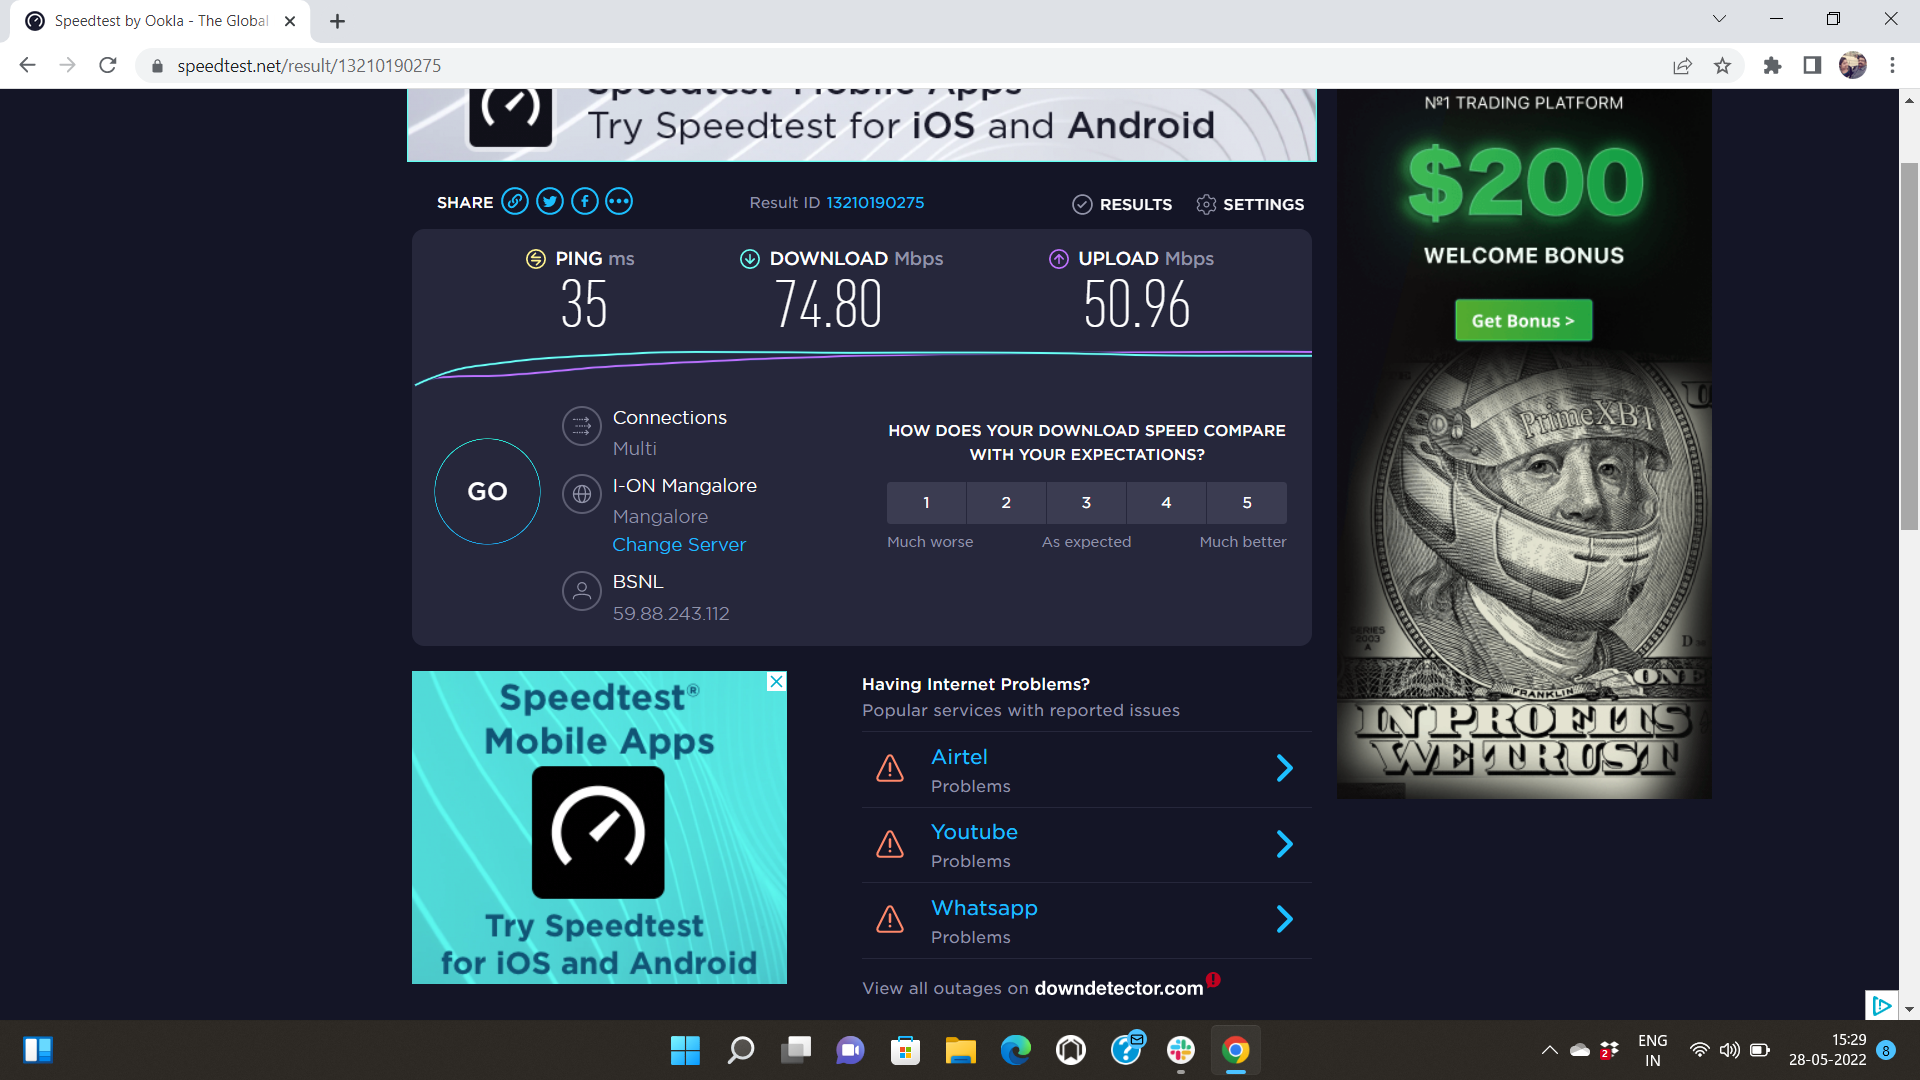Open the Chrome three-dot menu

point(1892,65)
